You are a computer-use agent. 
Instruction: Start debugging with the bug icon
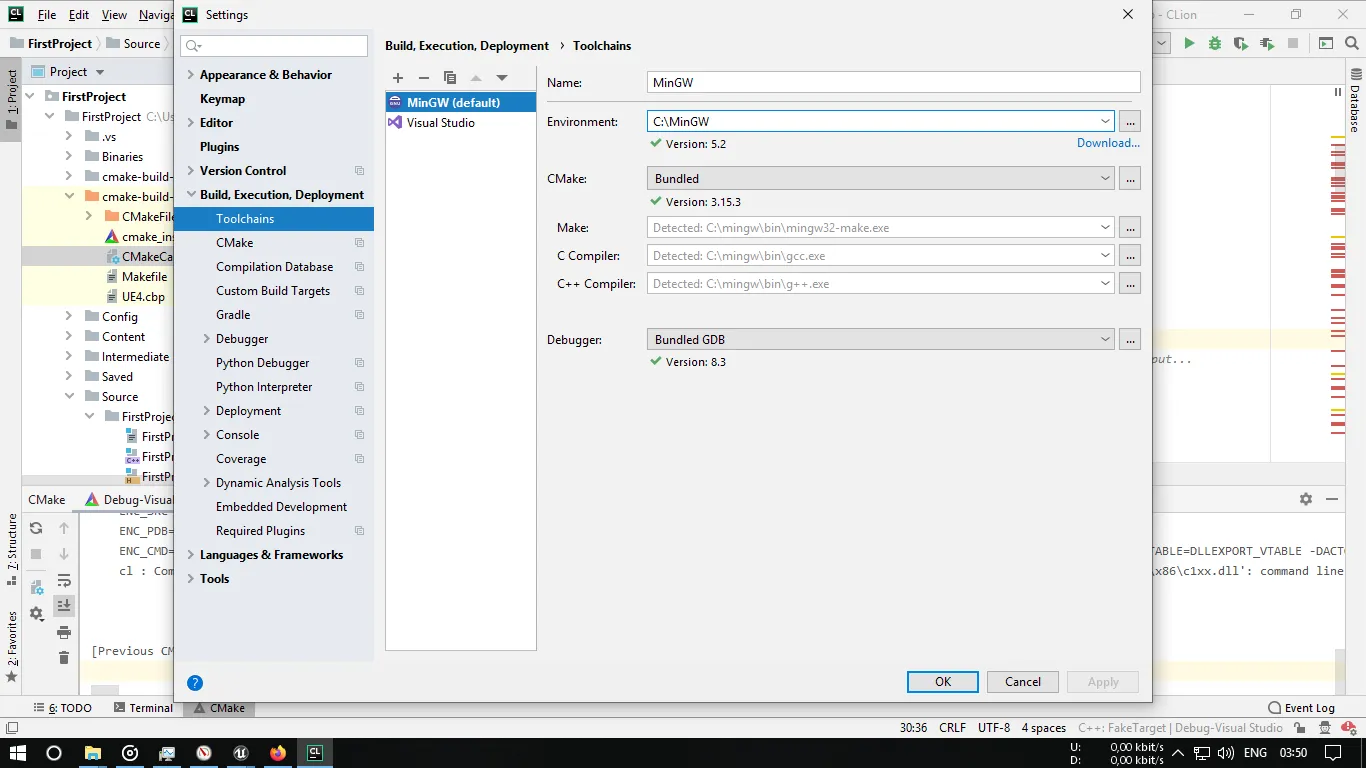(x=1215, y=44)
